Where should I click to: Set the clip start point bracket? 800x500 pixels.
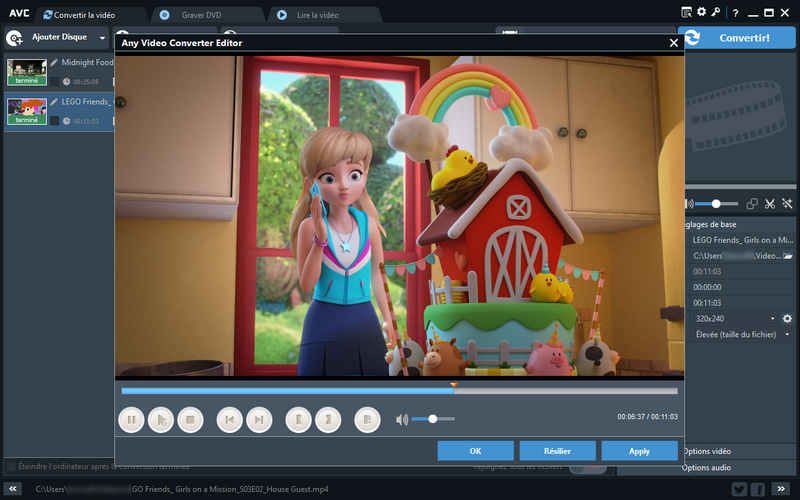click(x=298, y=420)
